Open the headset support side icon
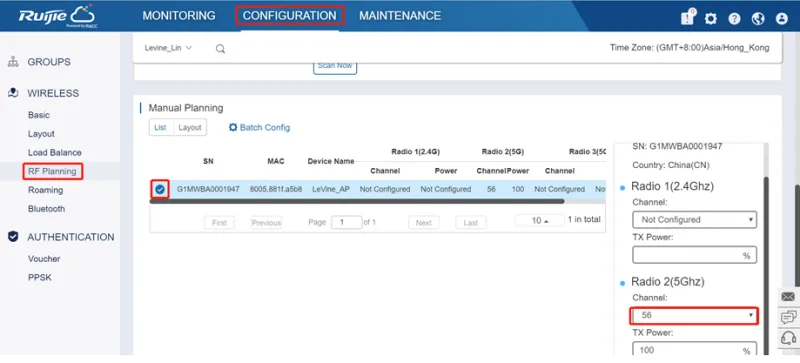This screenshot has width=800, height=363. (x=788, y=337)
